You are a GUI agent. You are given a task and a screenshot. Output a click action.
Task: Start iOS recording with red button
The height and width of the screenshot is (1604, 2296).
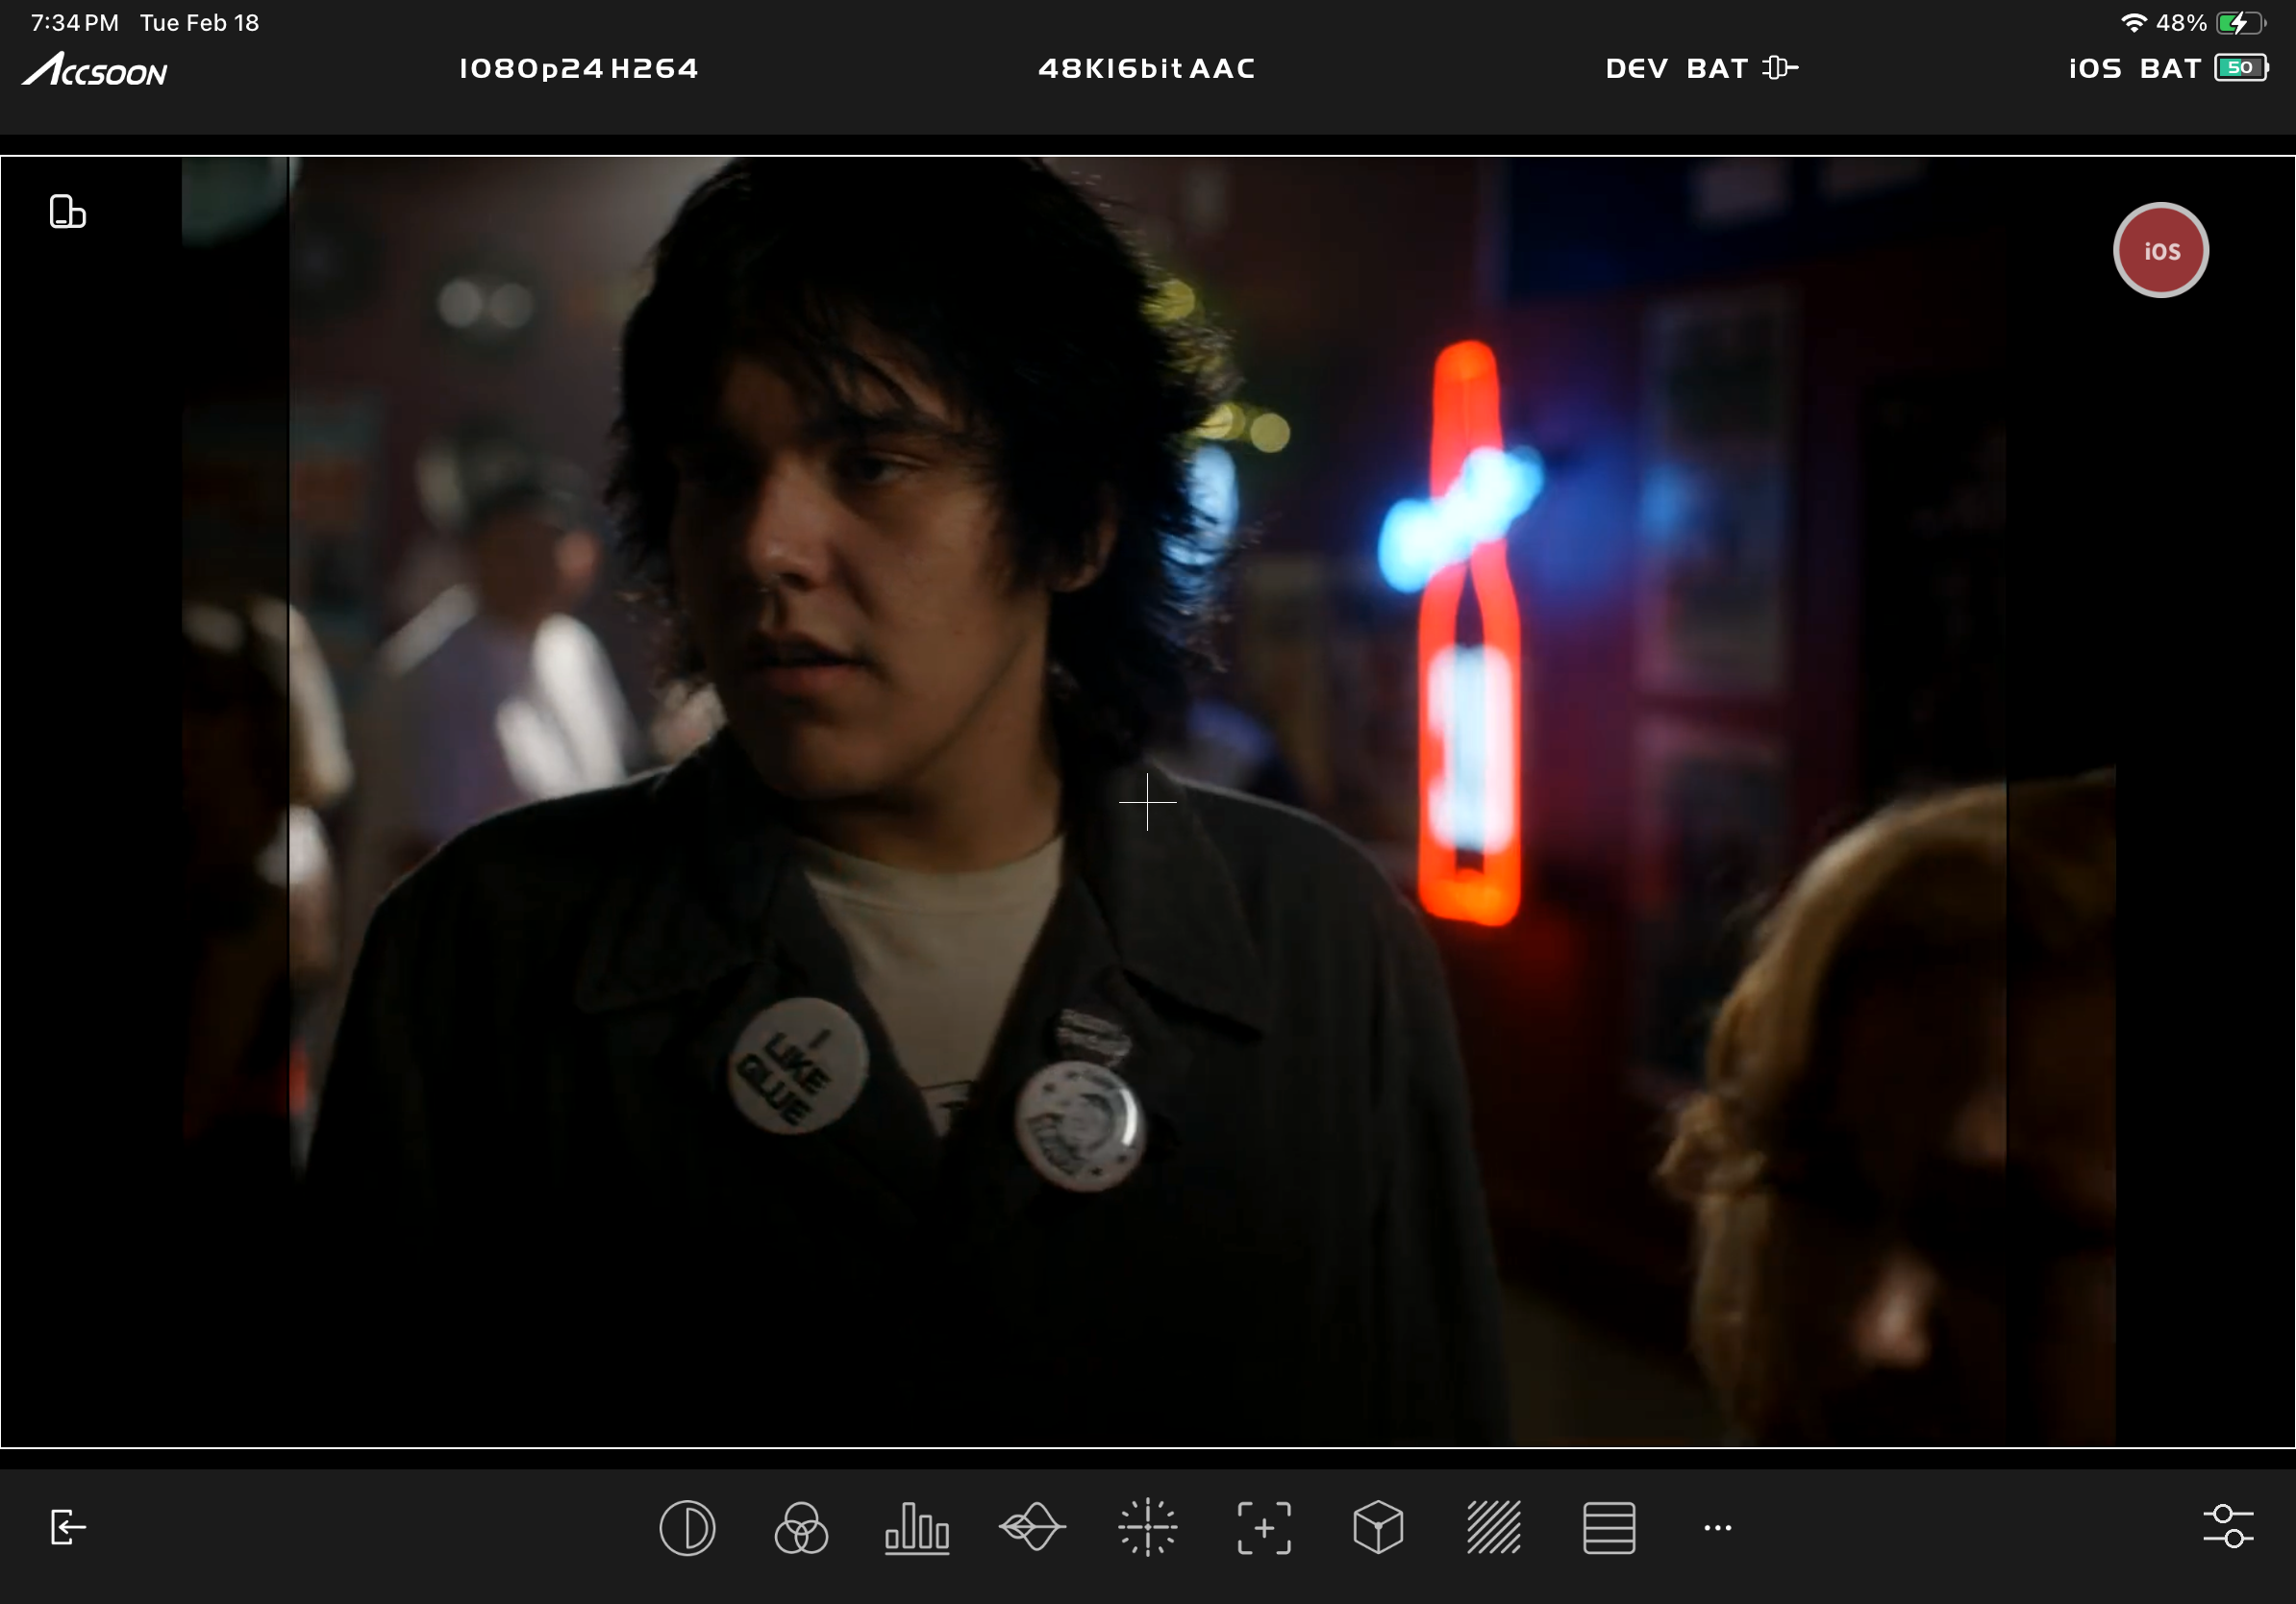pyautogui.click(x=2160, y=250)
